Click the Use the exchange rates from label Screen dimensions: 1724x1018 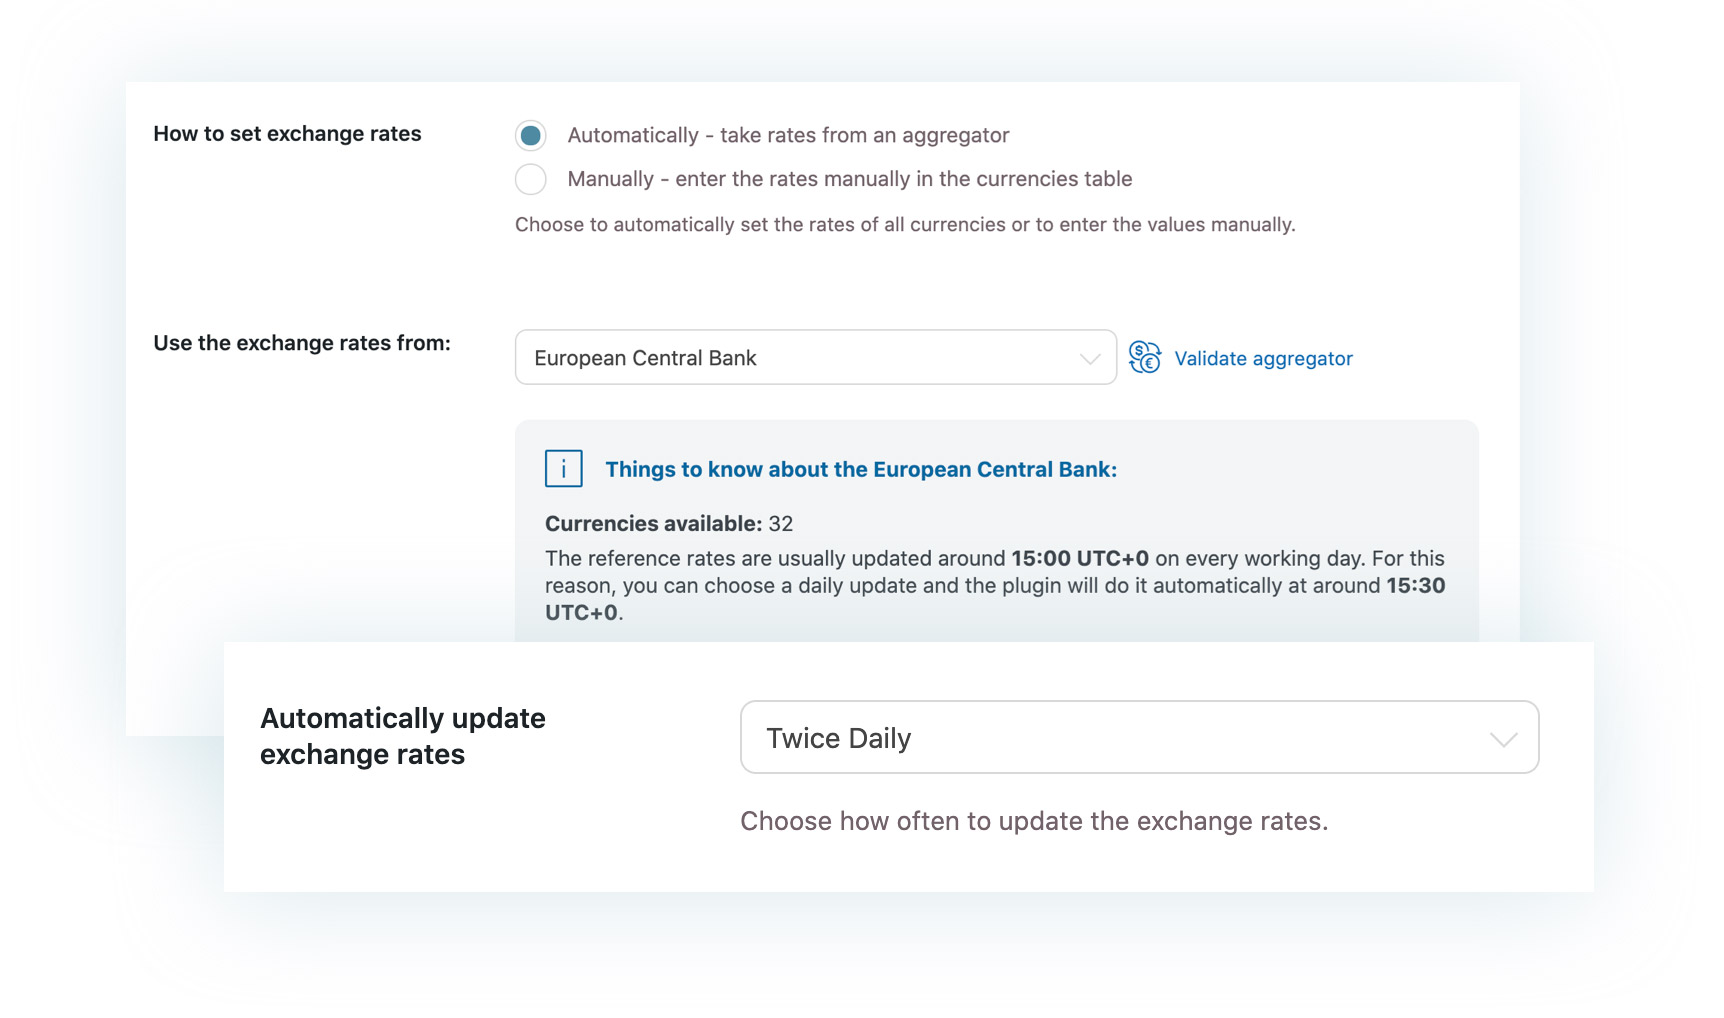point(302,343)
